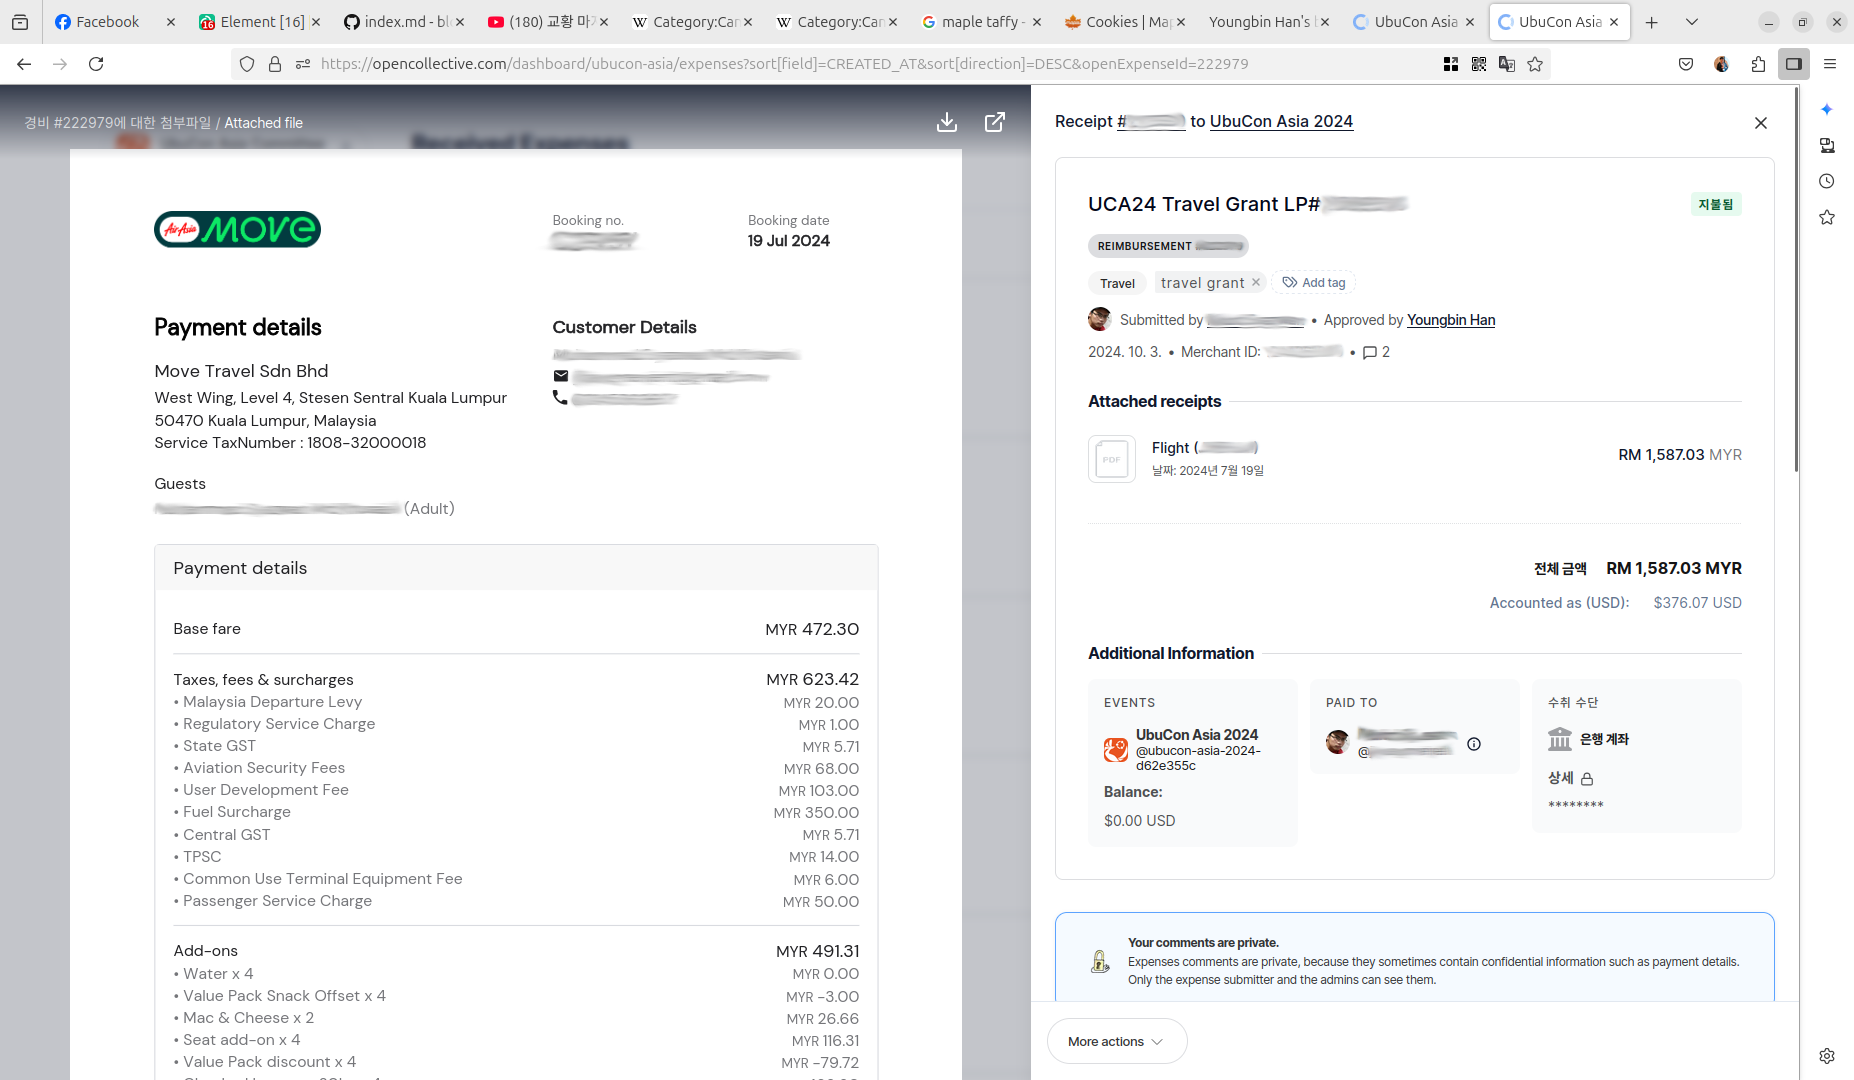
Task: Bookmark this page with star icon
Action: click(x=1535, y=64)
